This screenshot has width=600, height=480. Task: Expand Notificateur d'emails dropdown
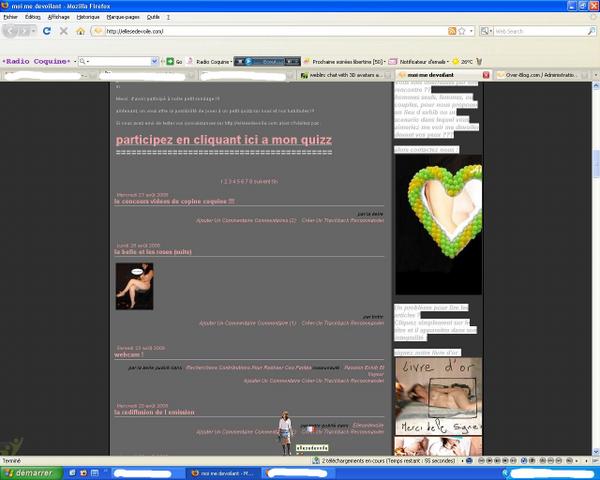pyautogui.click(x=448, y=61)
